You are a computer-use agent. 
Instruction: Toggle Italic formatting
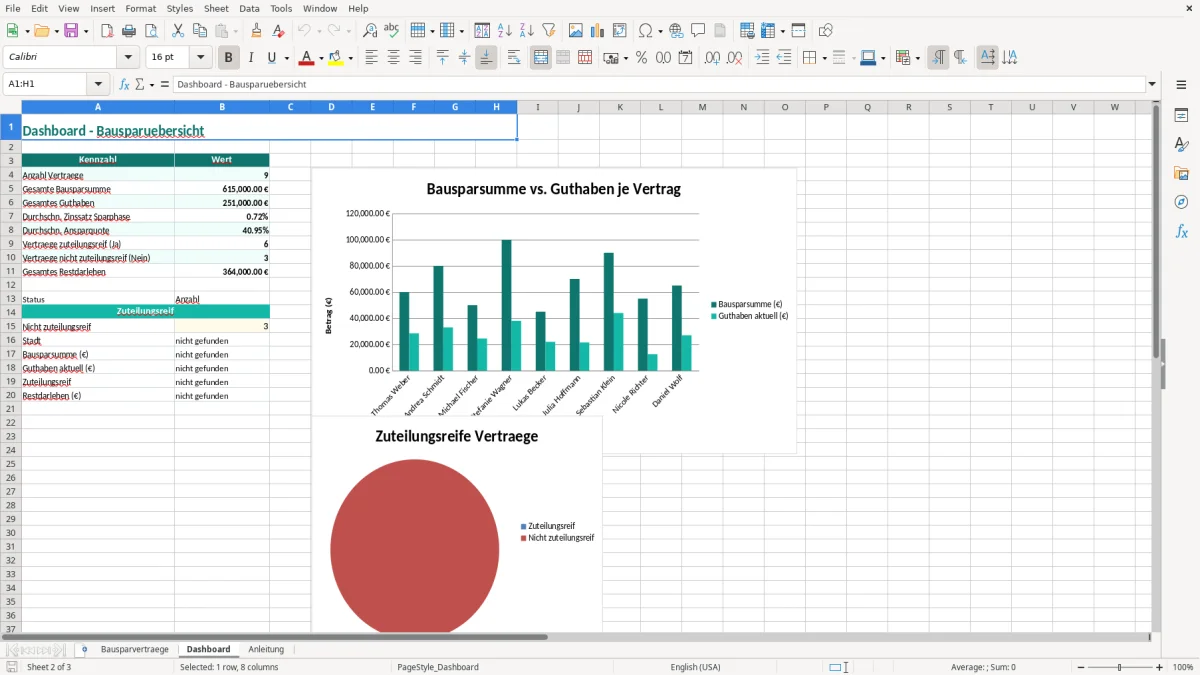[x=251, y=58]
